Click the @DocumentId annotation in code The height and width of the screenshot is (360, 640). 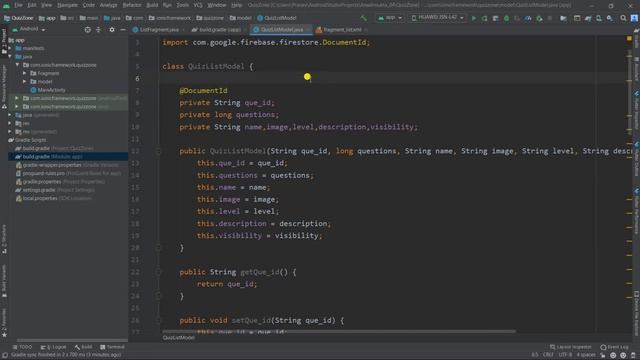click(203, 91)
